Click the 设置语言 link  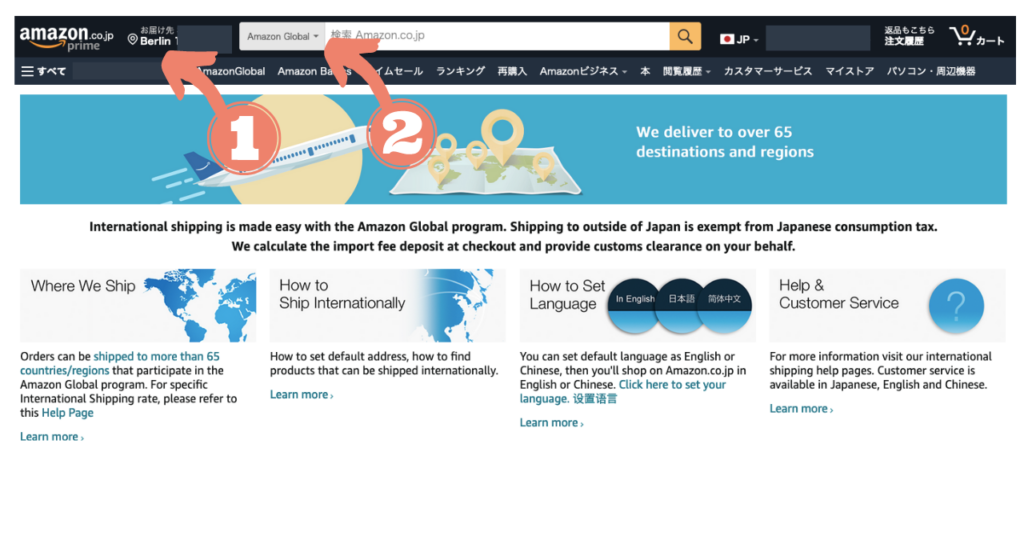pos(595,399)
